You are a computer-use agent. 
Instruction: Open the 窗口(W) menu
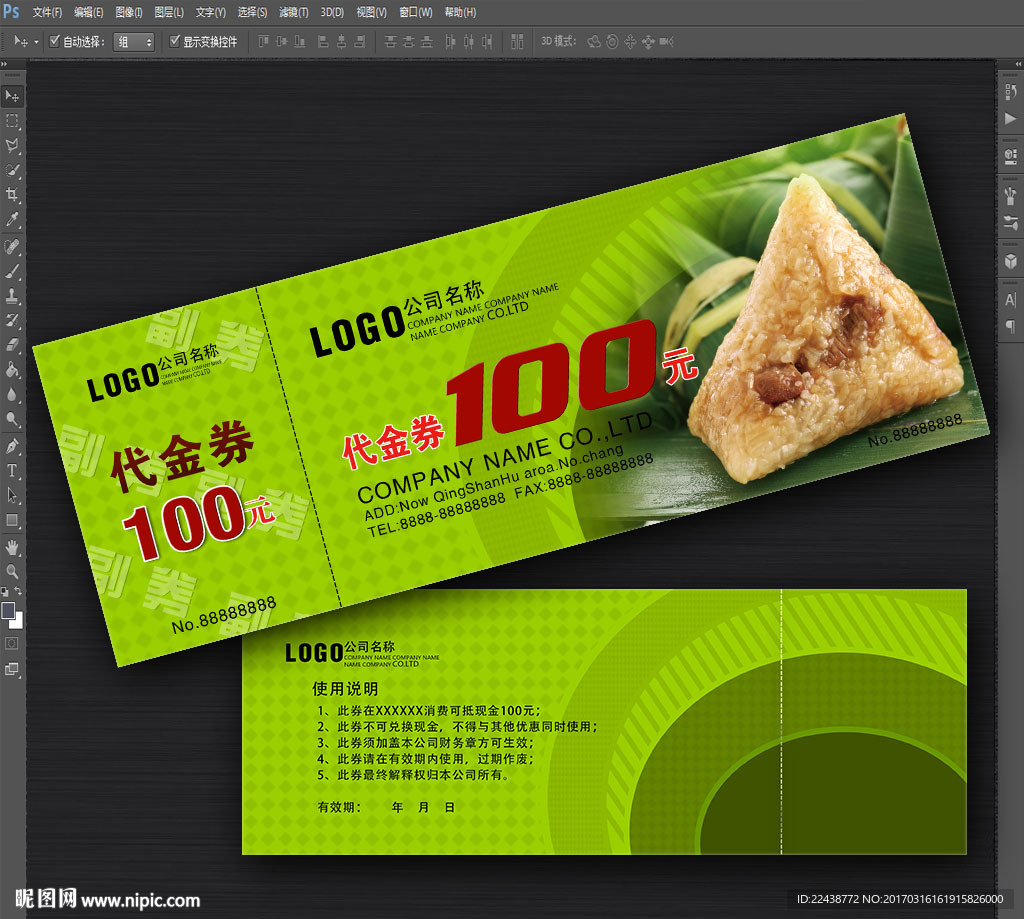click(x=415, y=12)
